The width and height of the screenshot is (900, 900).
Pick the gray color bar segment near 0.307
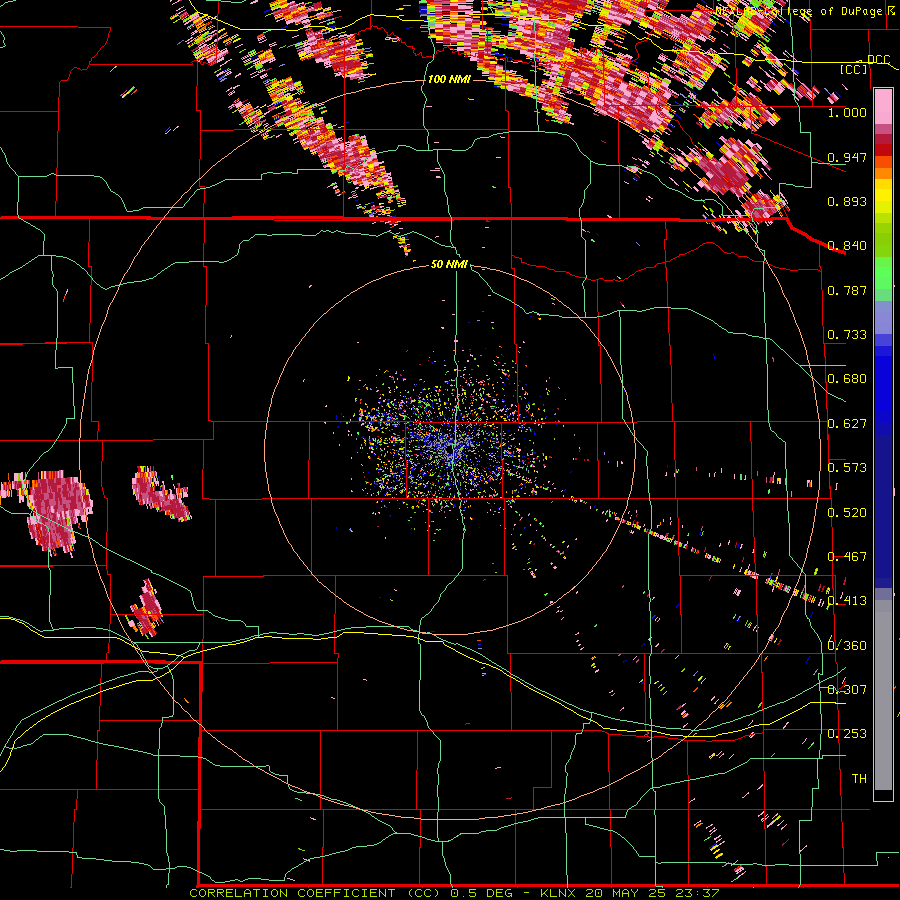pyautogui.click(x=883, y=695)
